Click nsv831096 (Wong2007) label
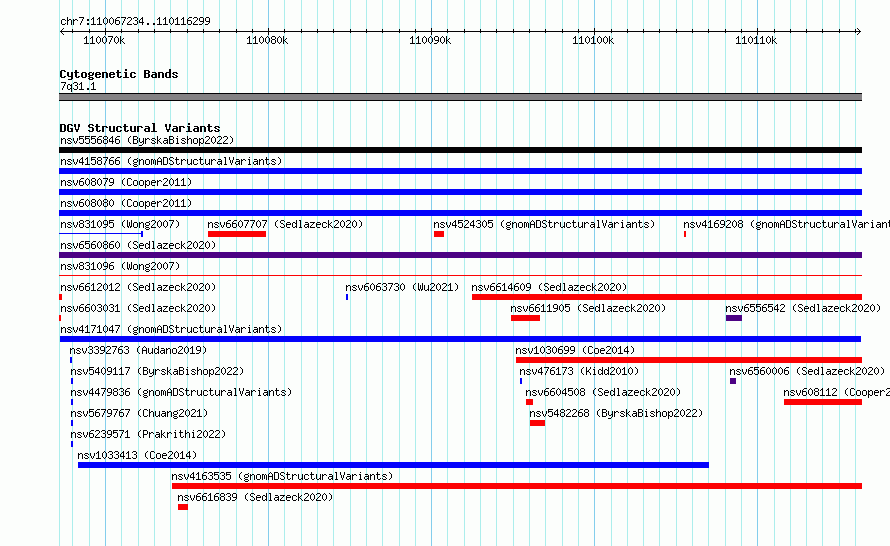 point(120,266)
